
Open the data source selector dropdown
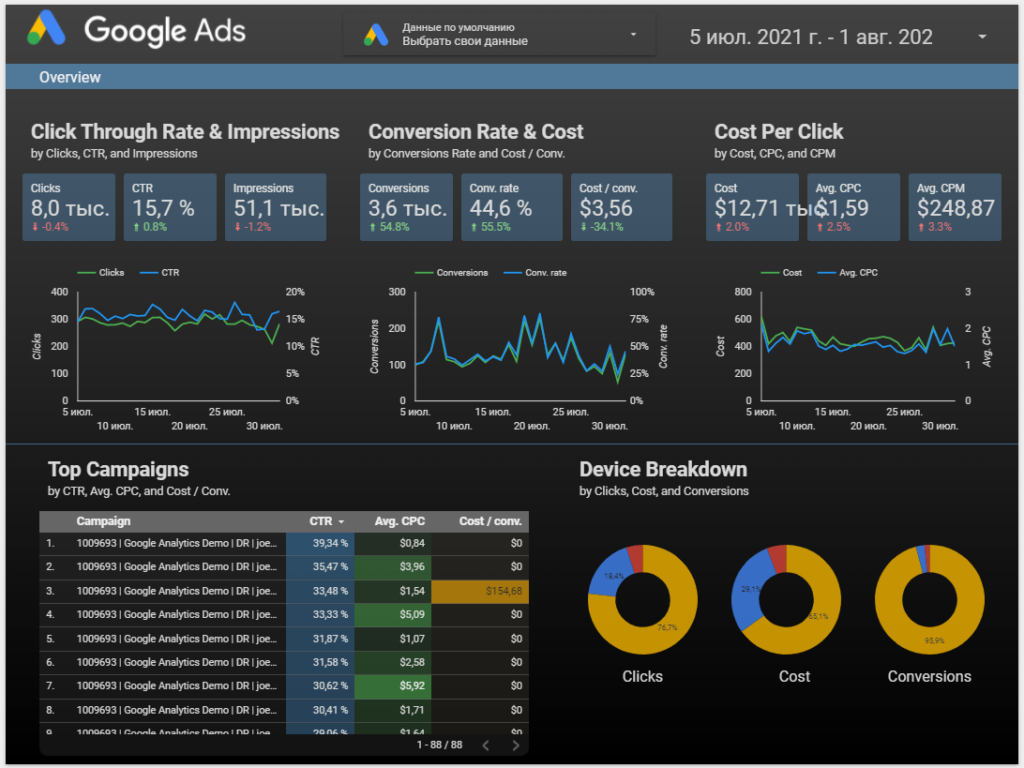tap(632, 35)
